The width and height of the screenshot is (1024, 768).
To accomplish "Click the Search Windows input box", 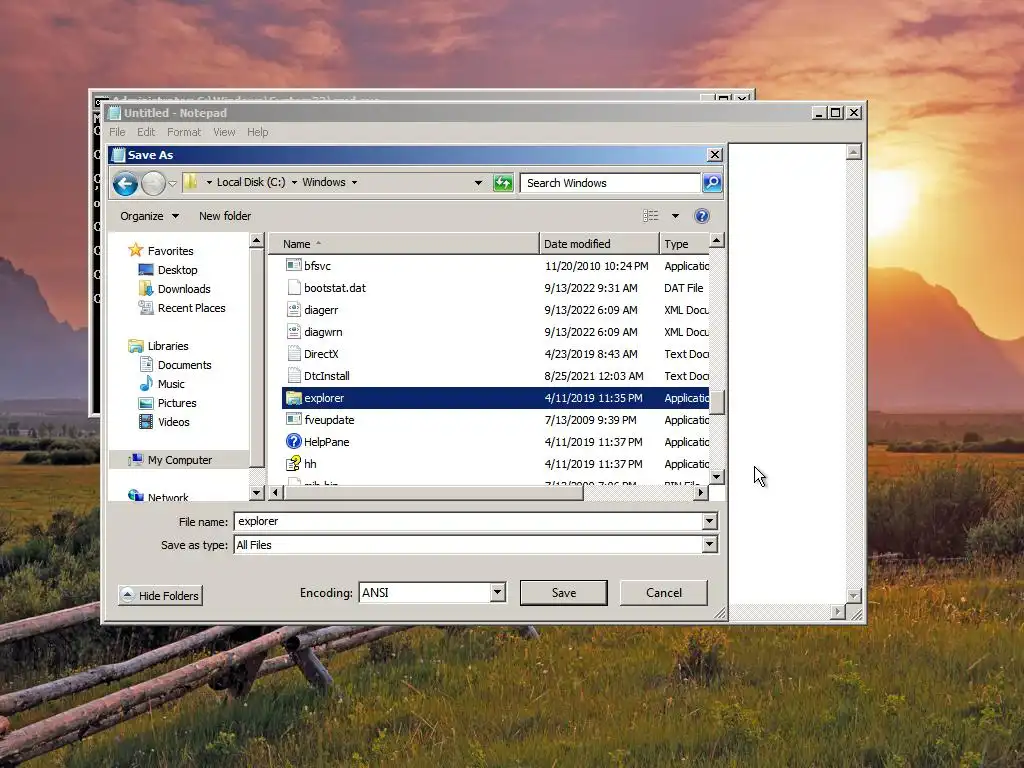I will tap(610, 183).
